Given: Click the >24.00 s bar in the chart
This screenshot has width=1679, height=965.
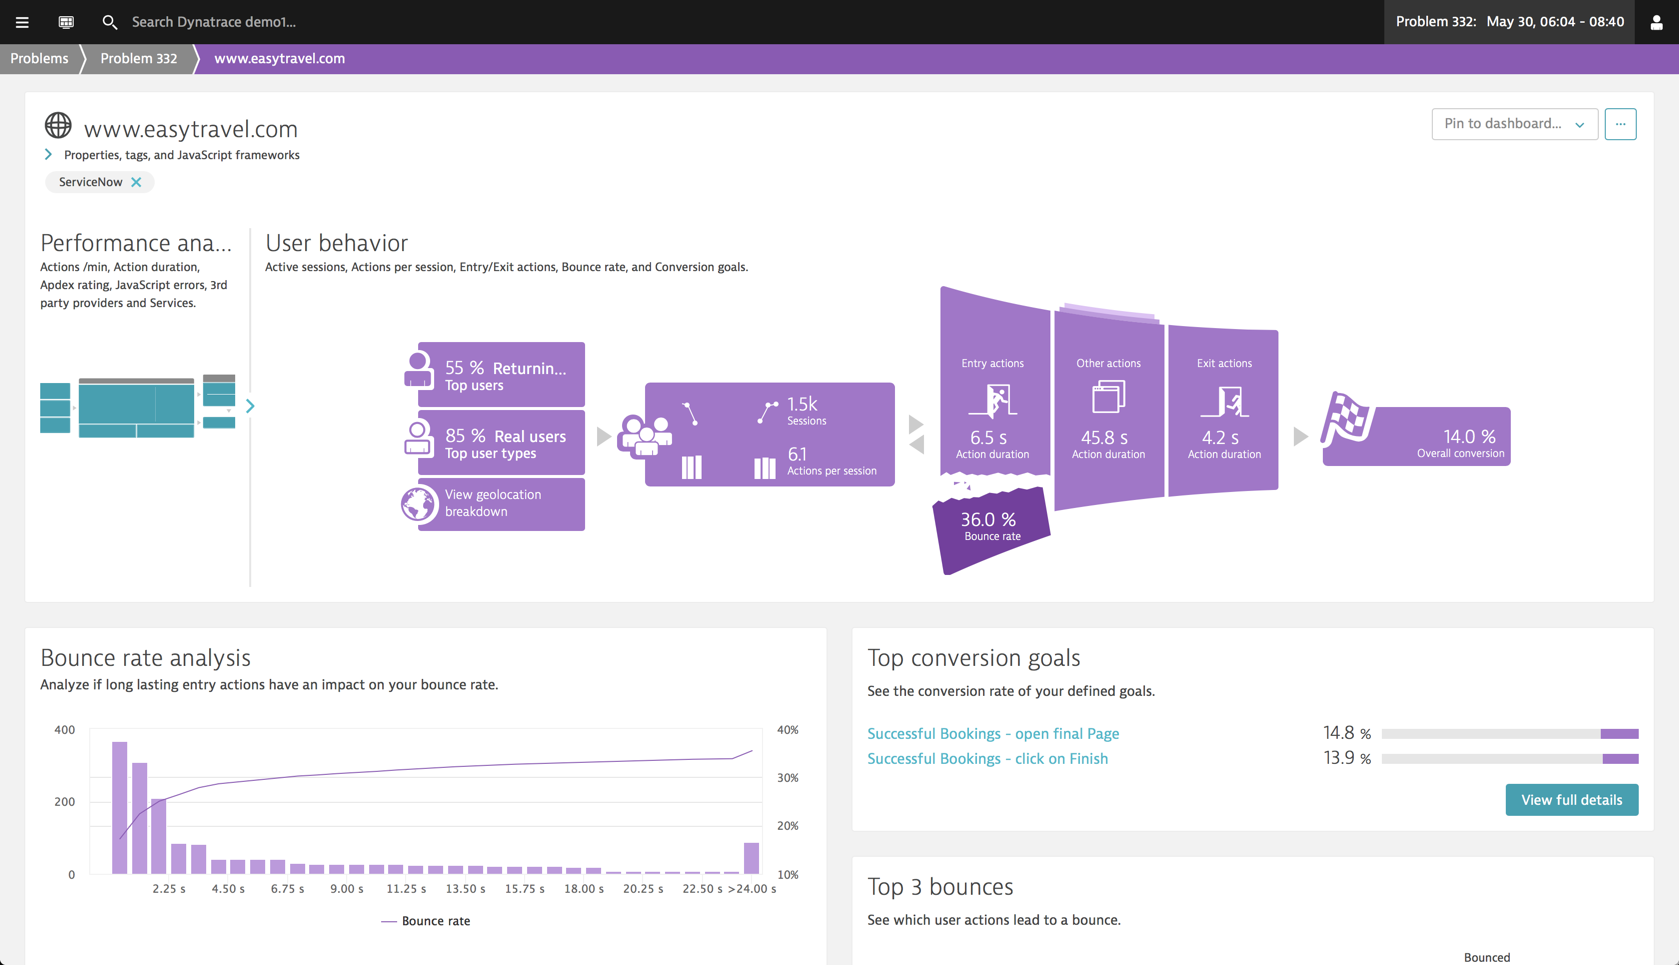Looking at the screenshot, I should 752,858.
